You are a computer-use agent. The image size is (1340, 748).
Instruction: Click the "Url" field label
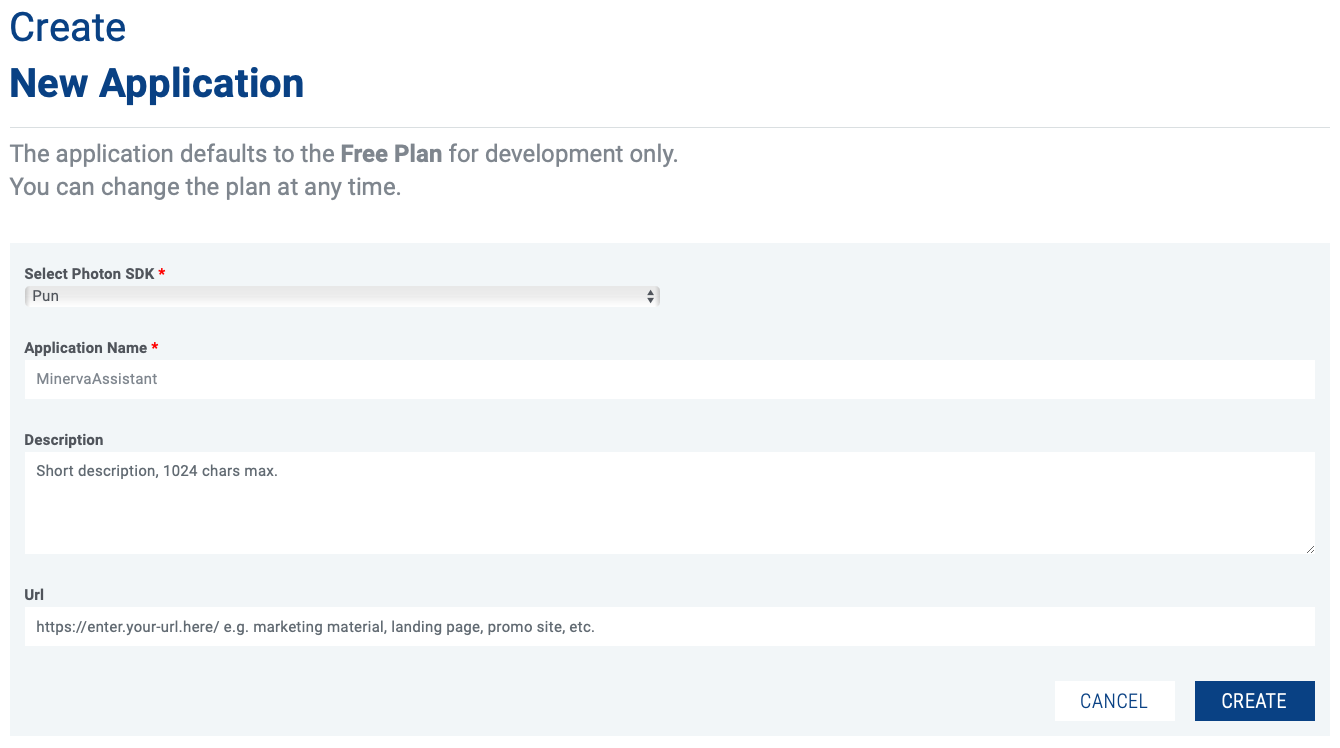coord(34,595)
